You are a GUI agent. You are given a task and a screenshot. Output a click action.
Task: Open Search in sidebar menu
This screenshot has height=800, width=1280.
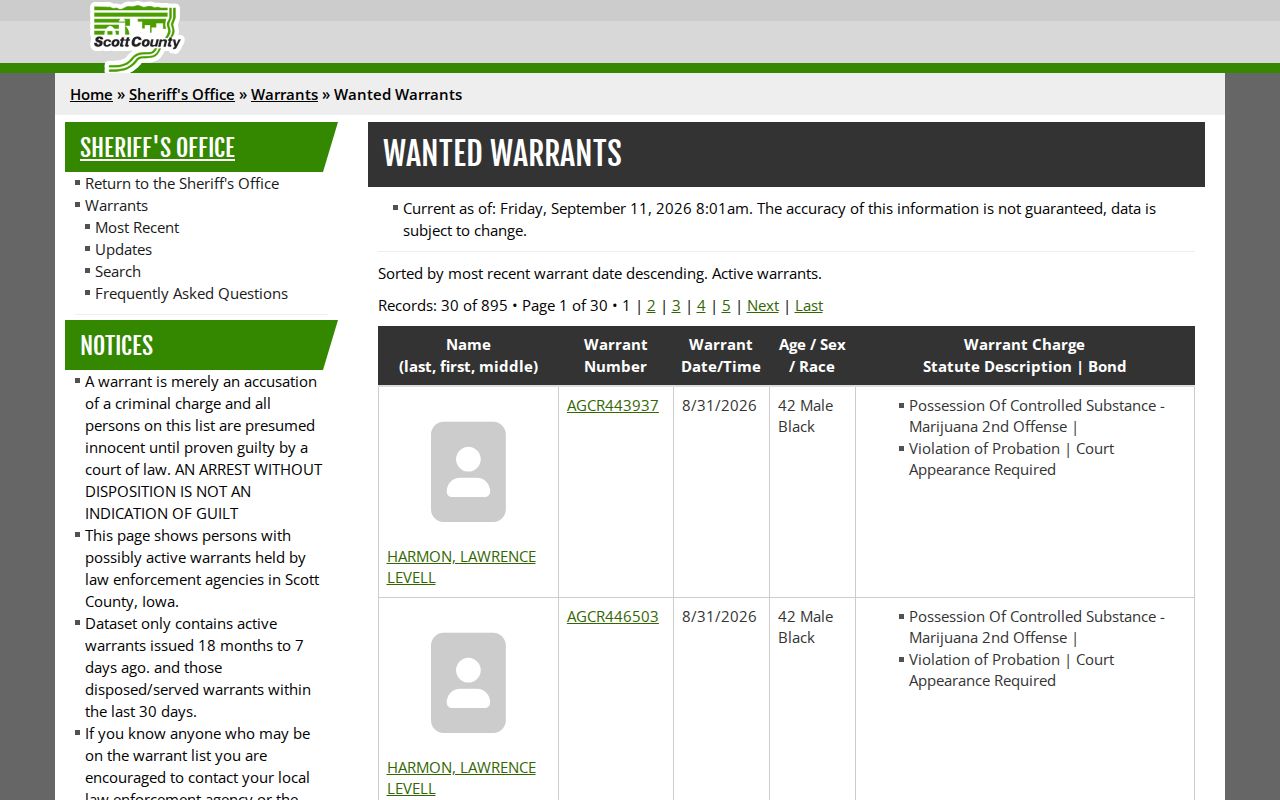click(x=118, y=271)
